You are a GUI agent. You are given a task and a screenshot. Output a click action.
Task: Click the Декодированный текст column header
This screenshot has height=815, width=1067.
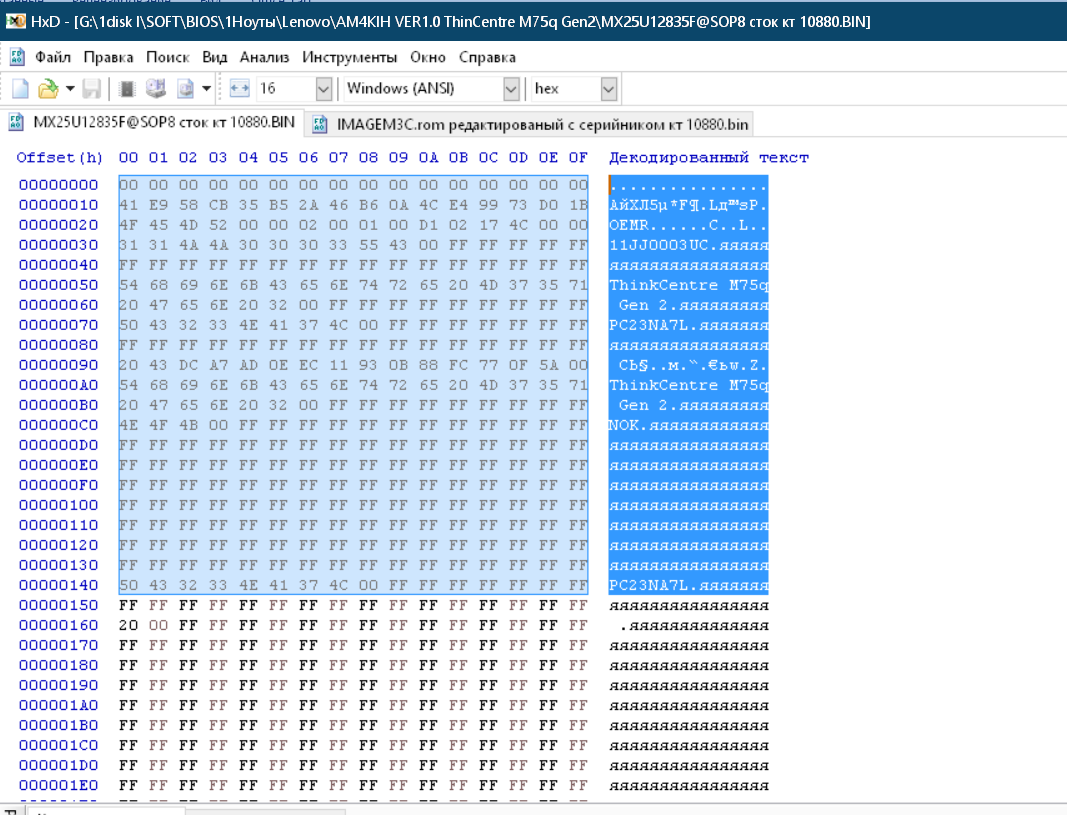click(x=709, y=158)
